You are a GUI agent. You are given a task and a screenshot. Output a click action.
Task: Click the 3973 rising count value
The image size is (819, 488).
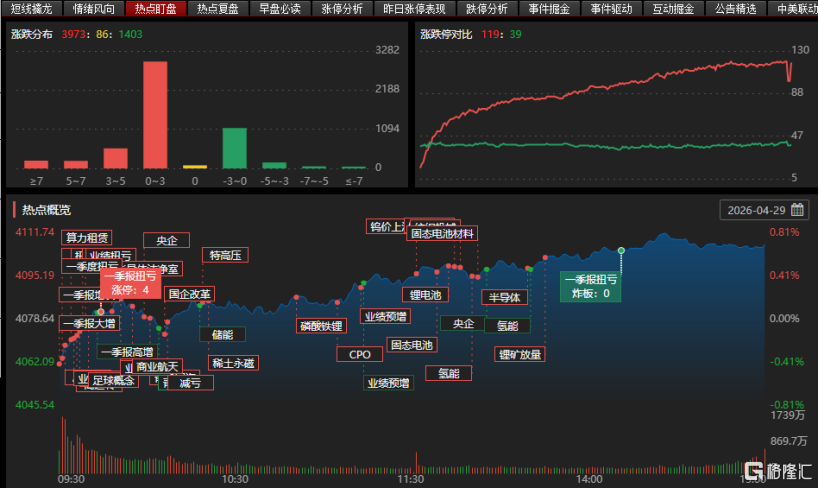coord(73,34)
